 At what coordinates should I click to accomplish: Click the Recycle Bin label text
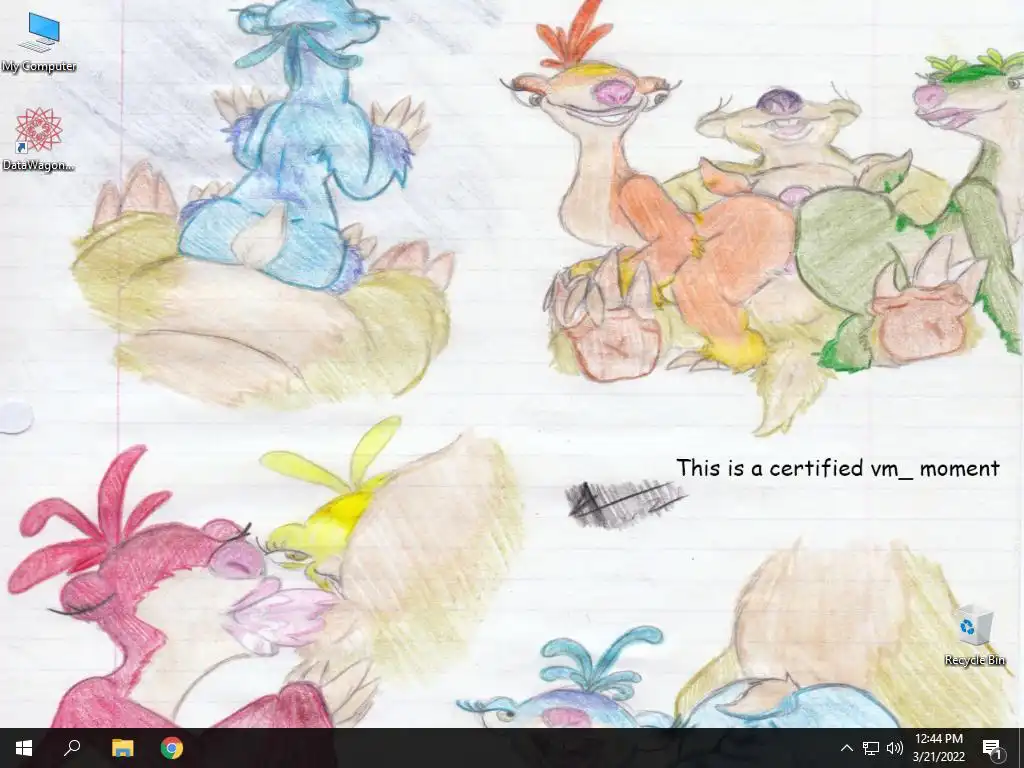tap(974, 660)
